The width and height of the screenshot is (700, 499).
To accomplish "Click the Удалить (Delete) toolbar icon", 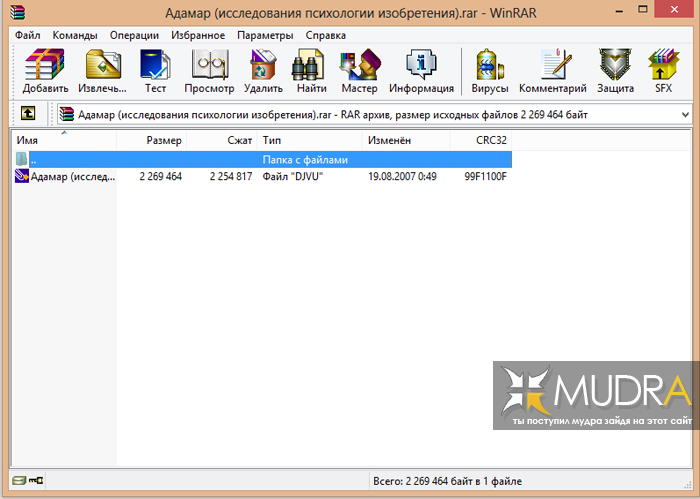I will (263, 65).
